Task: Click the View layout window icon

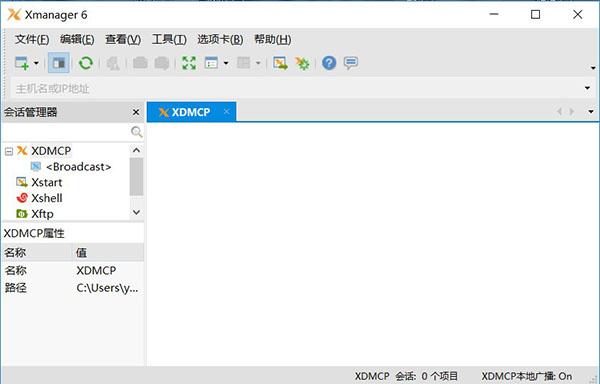Action: pyautogui.click(x=211, y=63)
